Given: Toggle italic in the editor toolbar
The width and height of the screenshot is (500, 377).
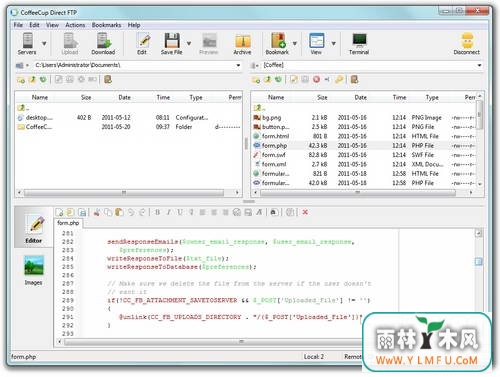Looking at the screenshot, I should pos(169,212).
